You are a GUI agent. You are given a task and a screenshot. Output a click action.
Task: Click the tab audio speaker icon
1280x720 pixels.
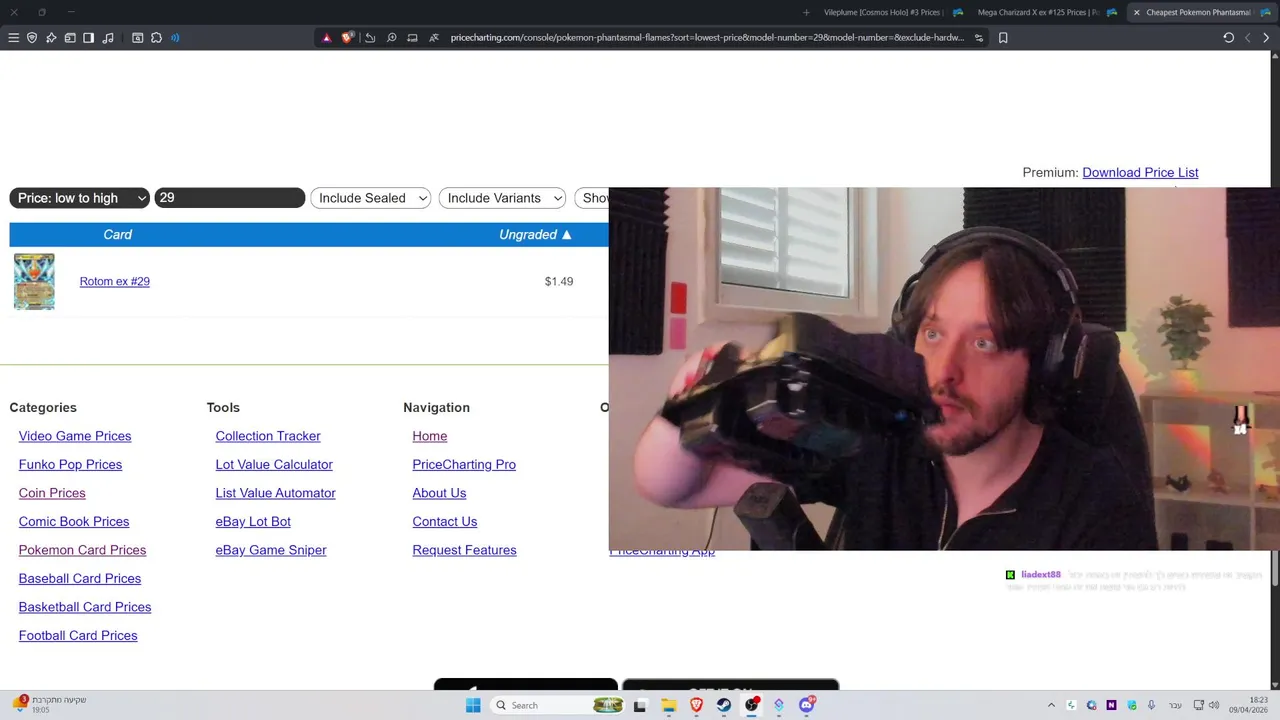(x=175, y=38)
